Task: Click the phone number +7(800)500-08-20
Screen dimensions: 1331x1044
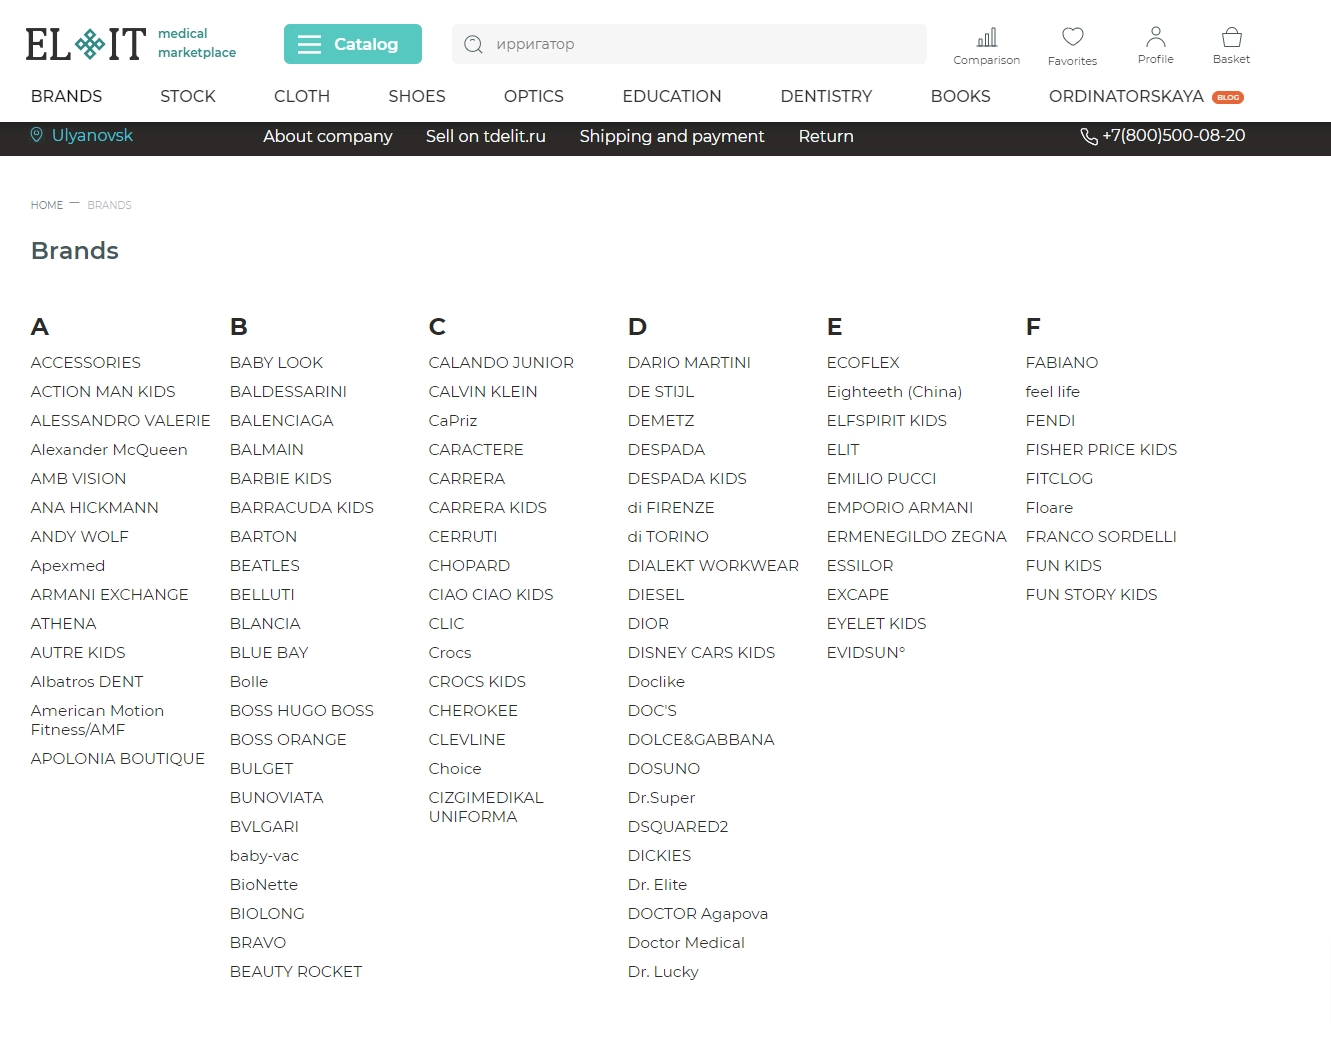Action: tap(1174, 135)
